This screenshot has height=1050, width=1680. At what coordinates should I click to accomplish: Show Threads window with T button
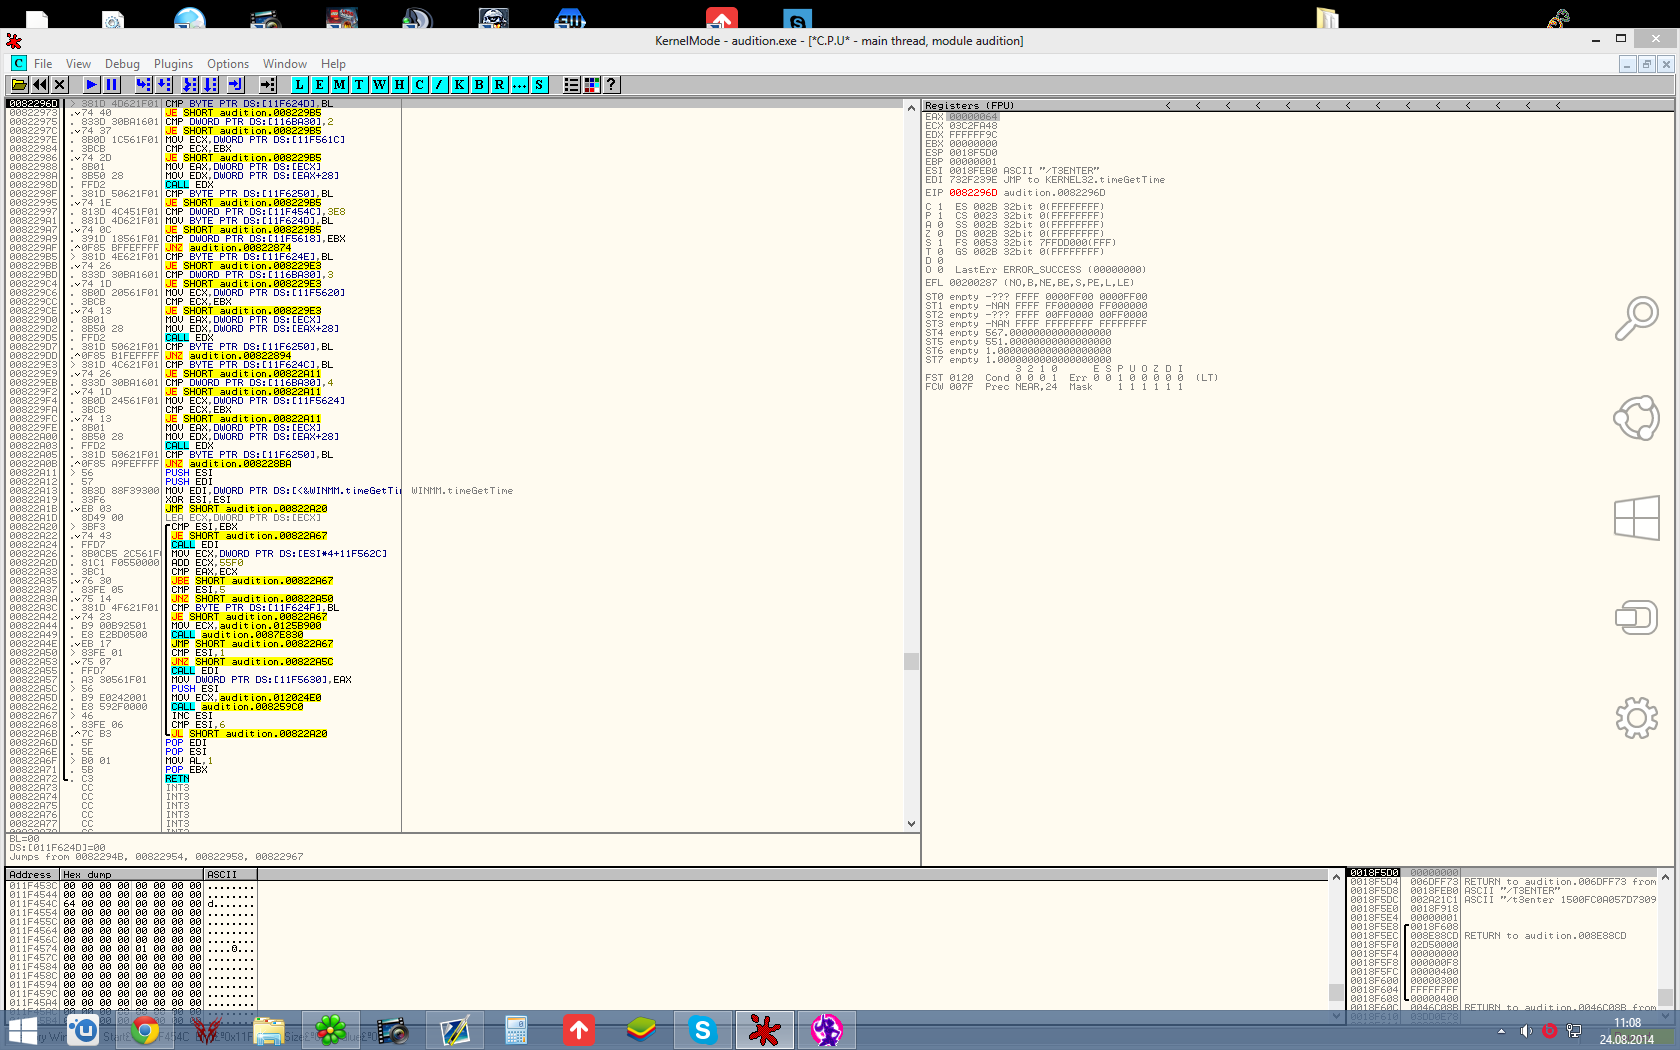coord(359,85)
